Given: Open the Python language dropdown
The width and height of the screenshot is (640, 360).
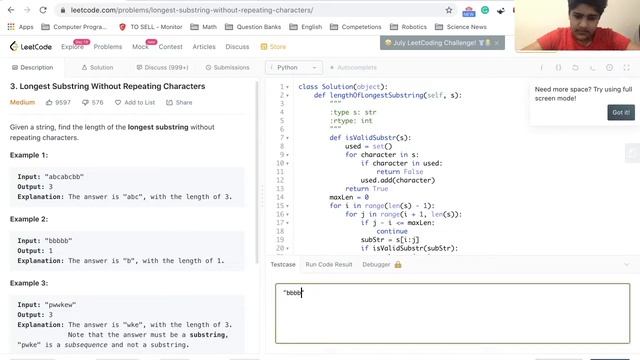Looking at the screenshot, I should pyautogui.click(x=294, y=67).
